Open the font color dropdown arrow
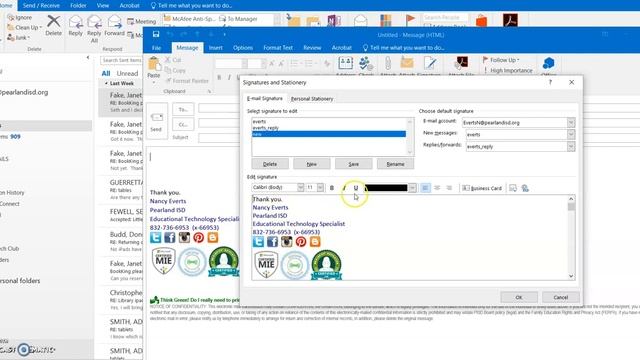Screen dimensions: 640x360 coord(412,188)
